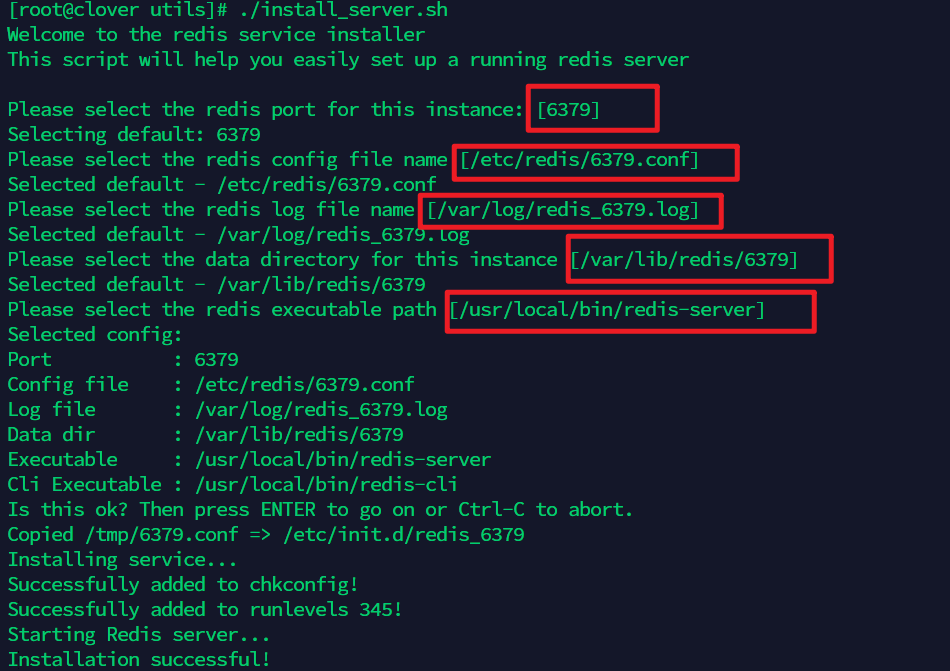Click the 'Selecting default: 6379' line

click(134, 134)
